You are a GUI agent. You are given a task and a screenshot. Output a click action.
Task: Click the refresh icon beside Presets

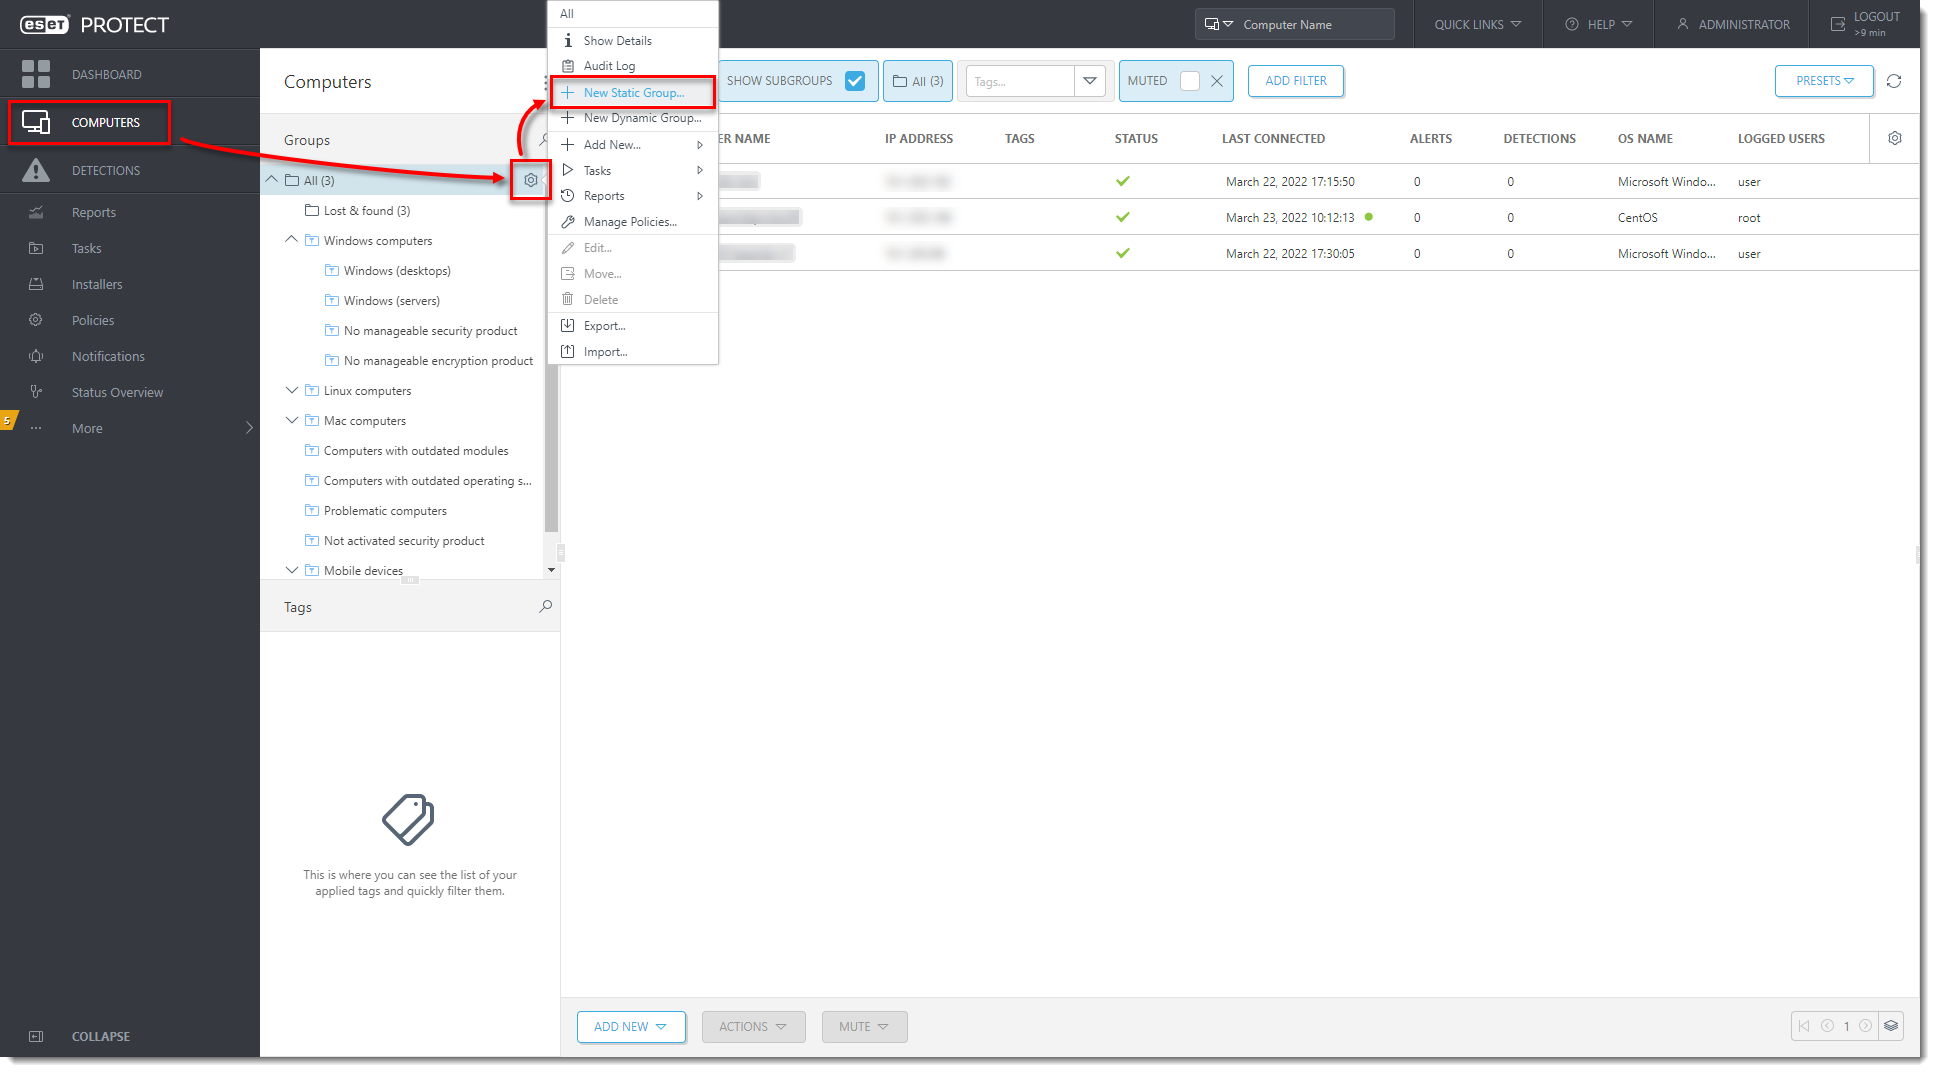coord(1893,81)
